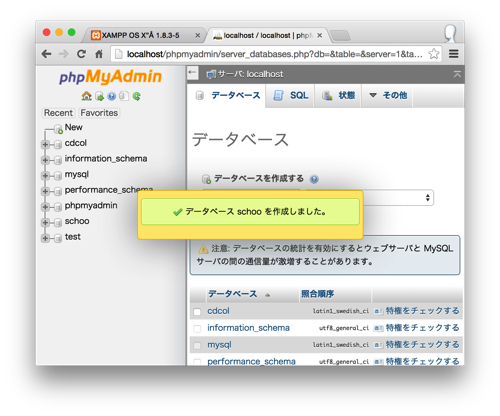Expand the cdcol database tree node
The height and width of the screenshot is (416, 500).
coord(45,144)
